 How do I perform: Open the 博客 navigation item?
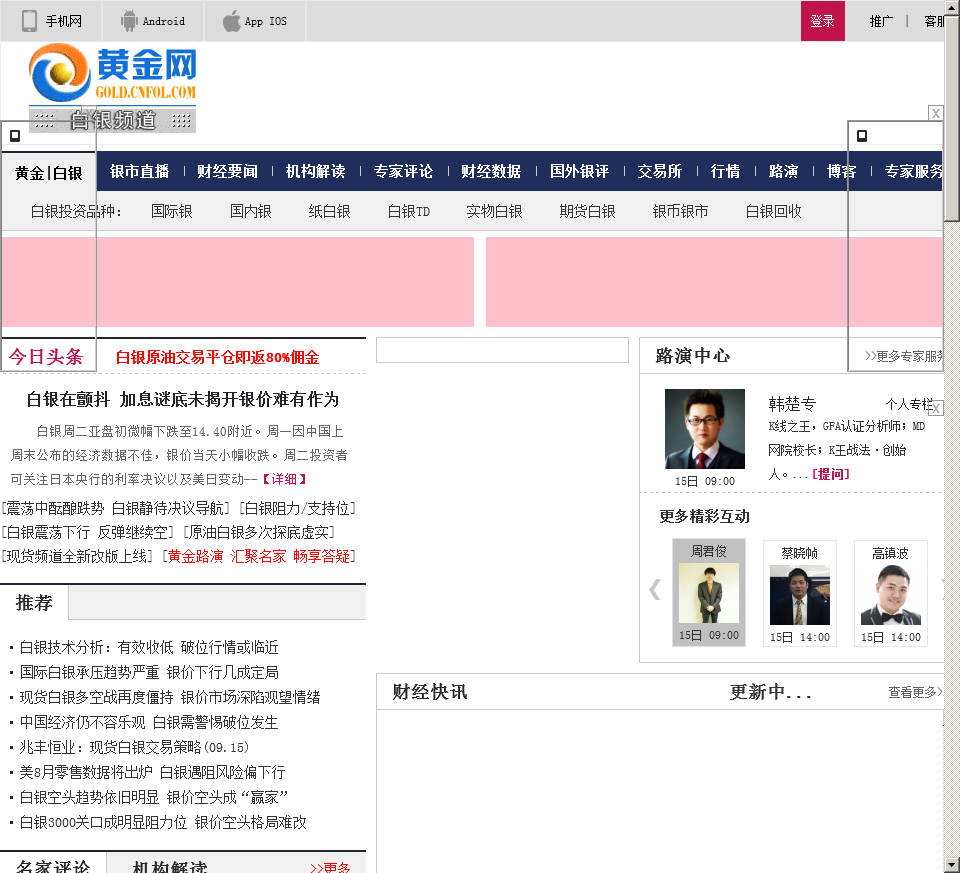coord(841,171)
